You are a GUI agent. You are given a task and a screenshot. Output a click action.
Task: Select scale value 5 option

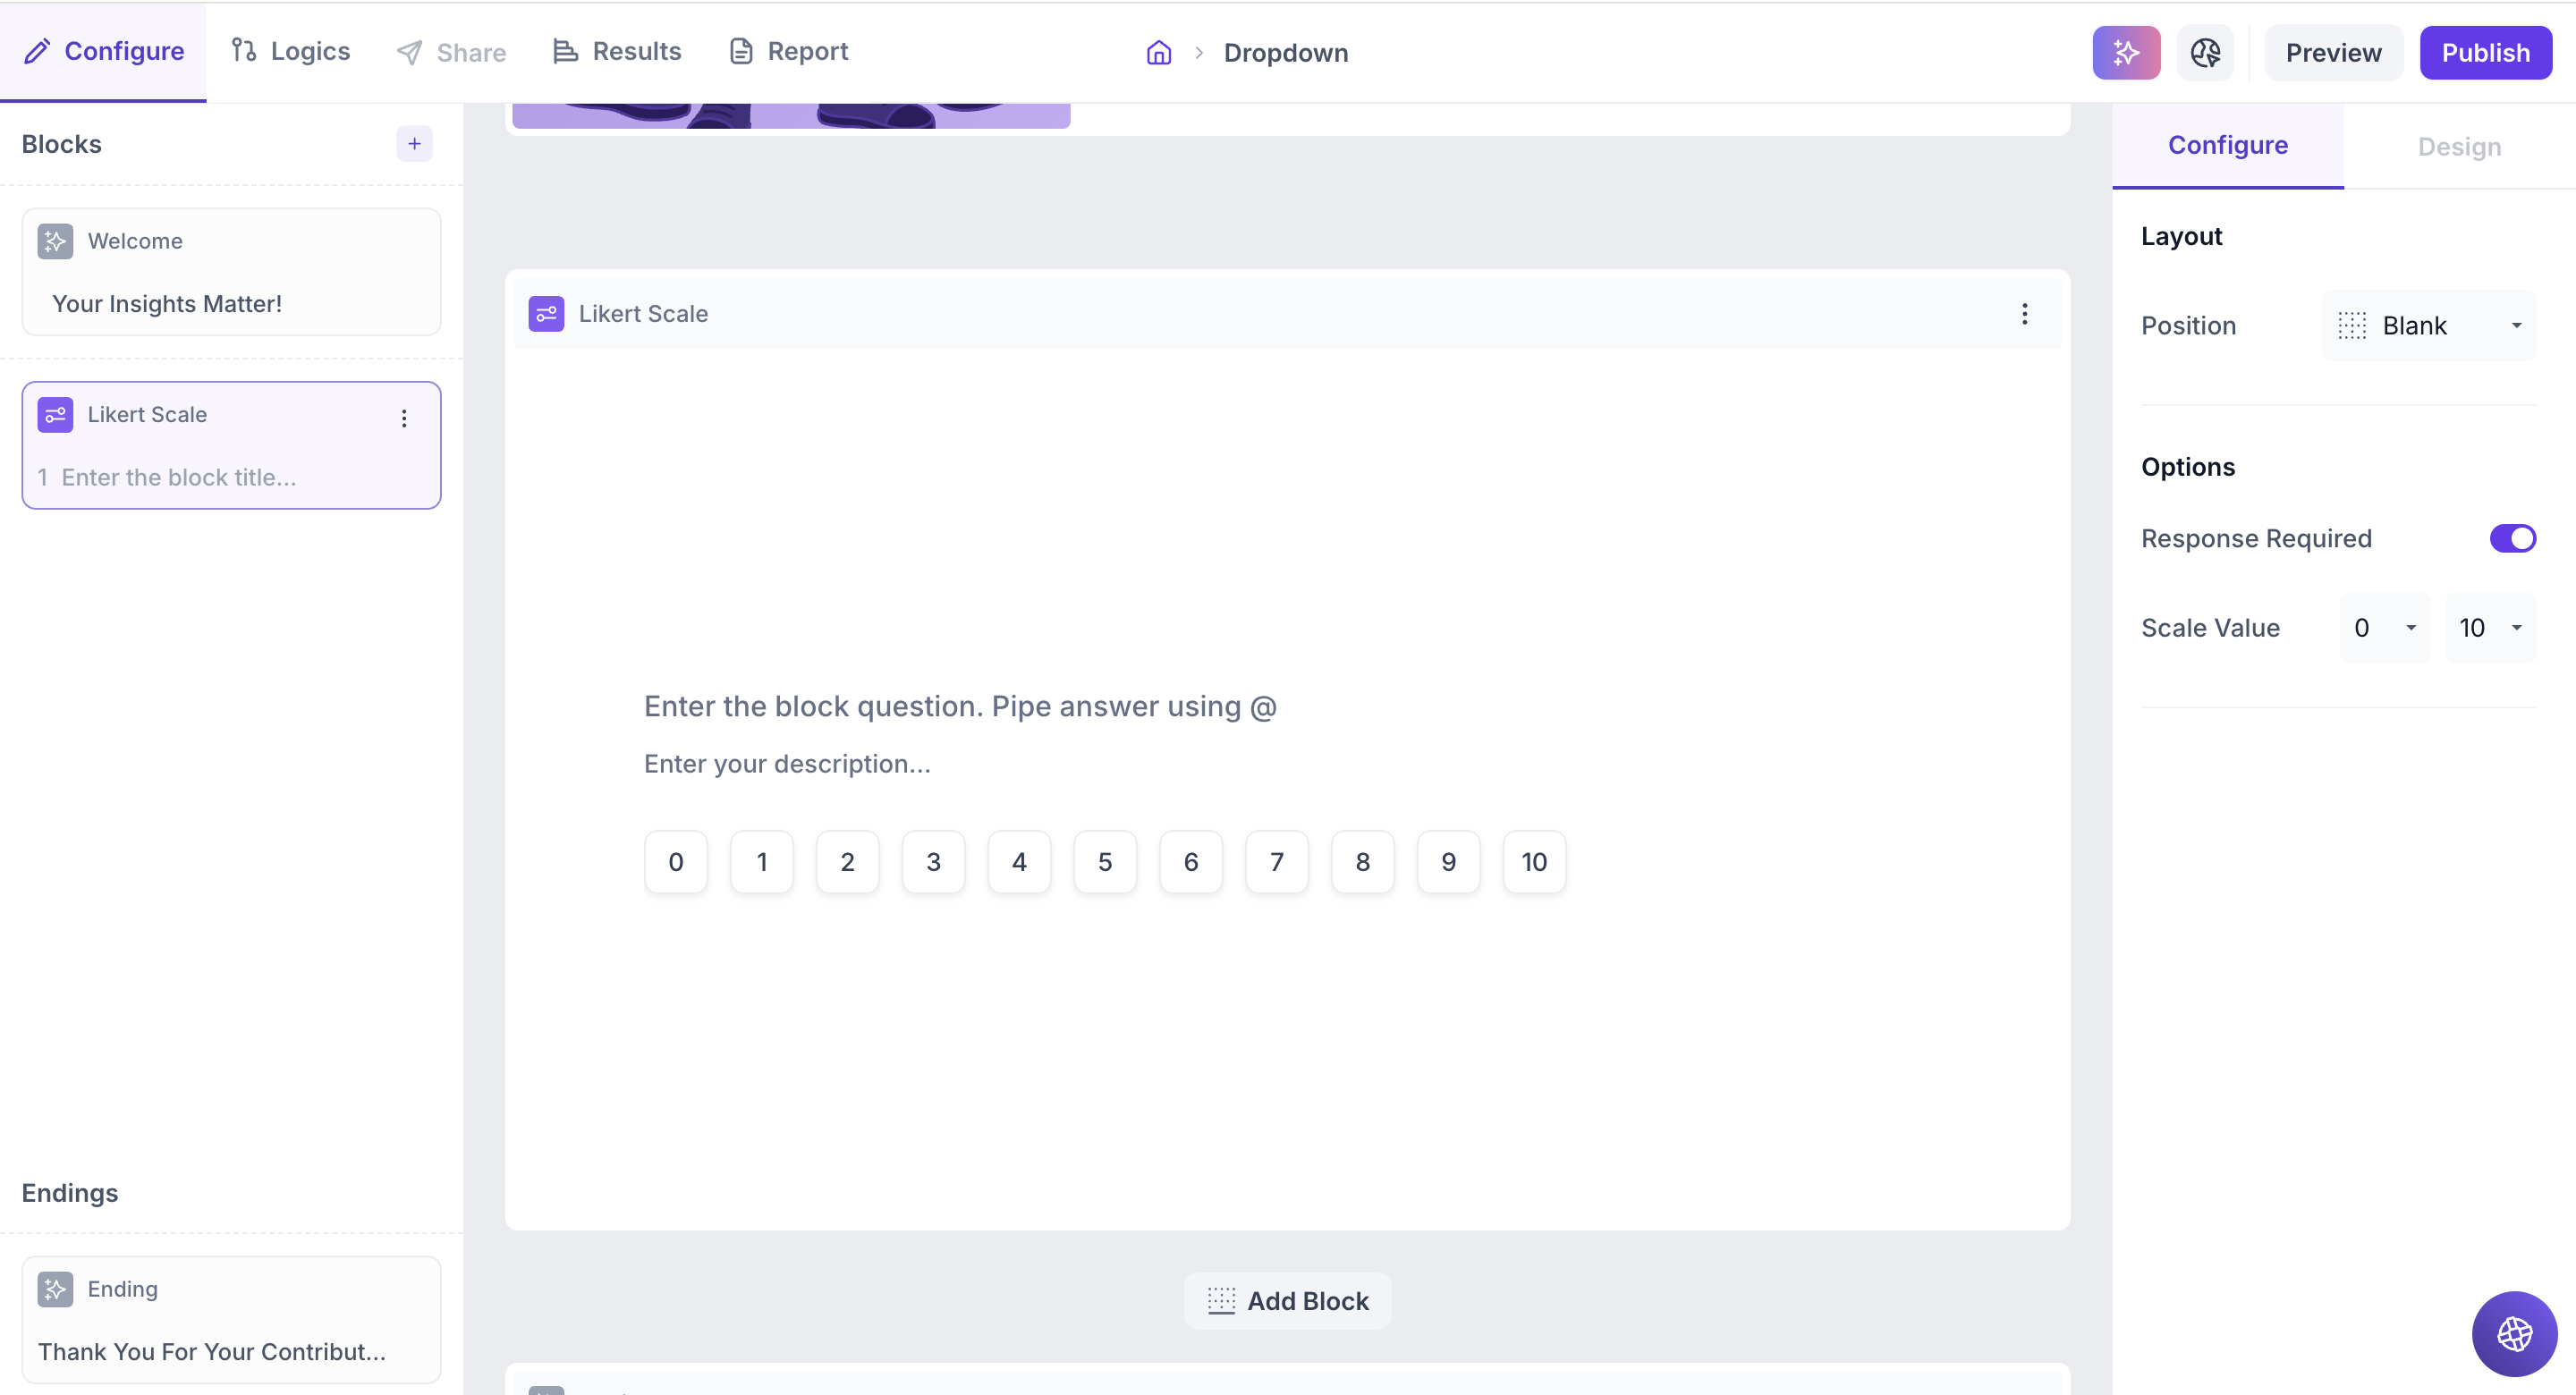(x=1104, y=862)
